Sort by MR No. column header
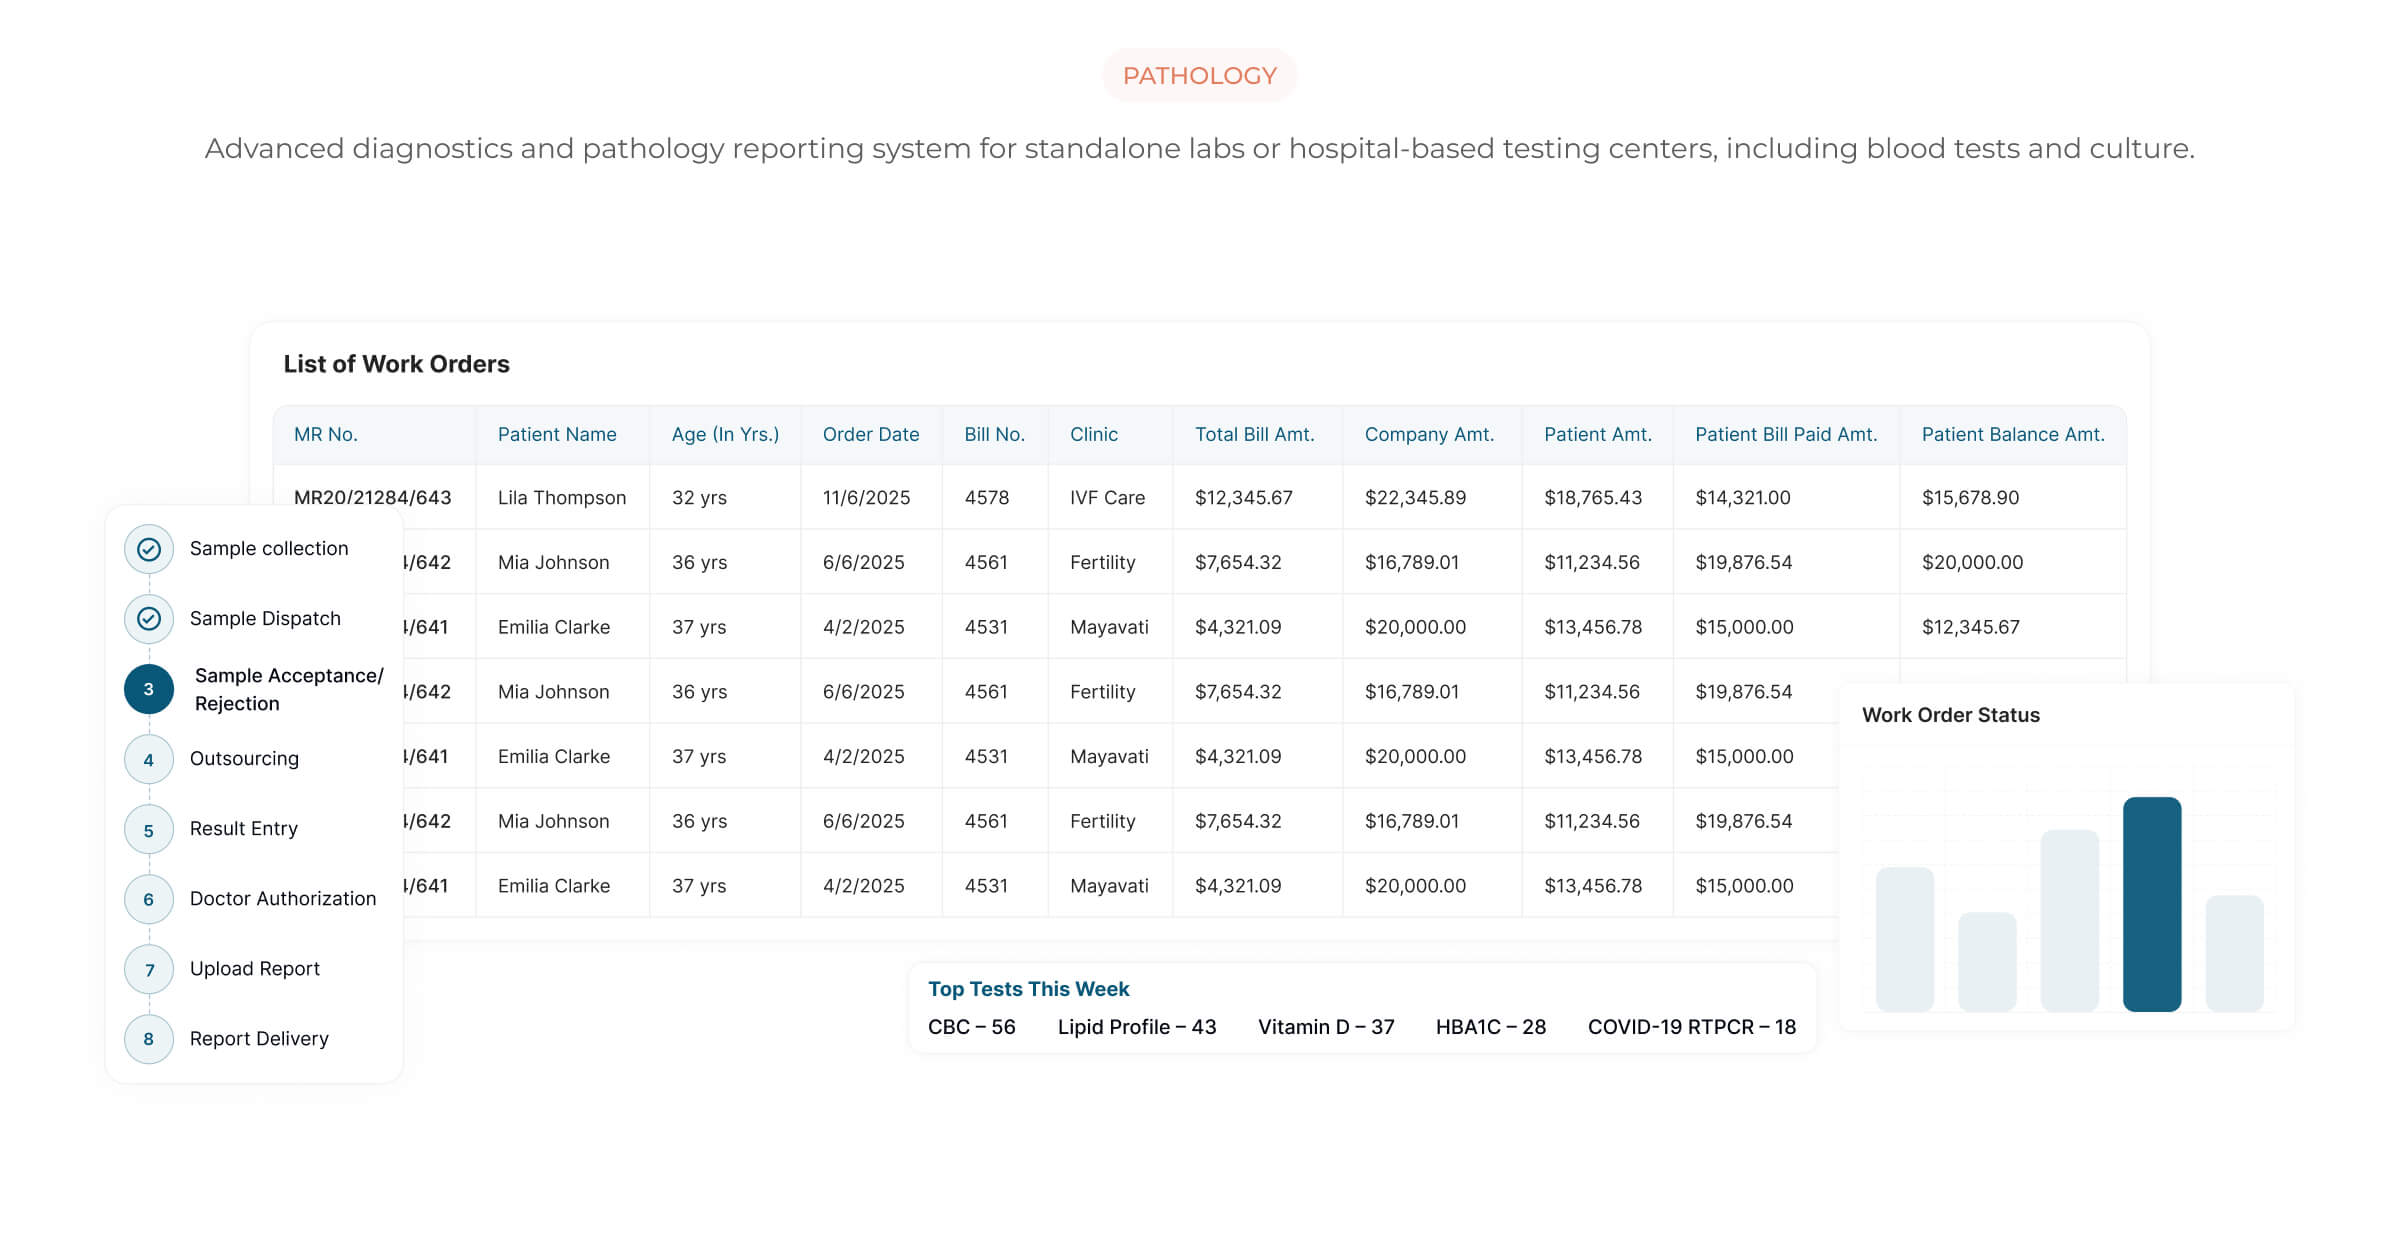This screenshot has width=2400, height=1238. click(325, 434)
